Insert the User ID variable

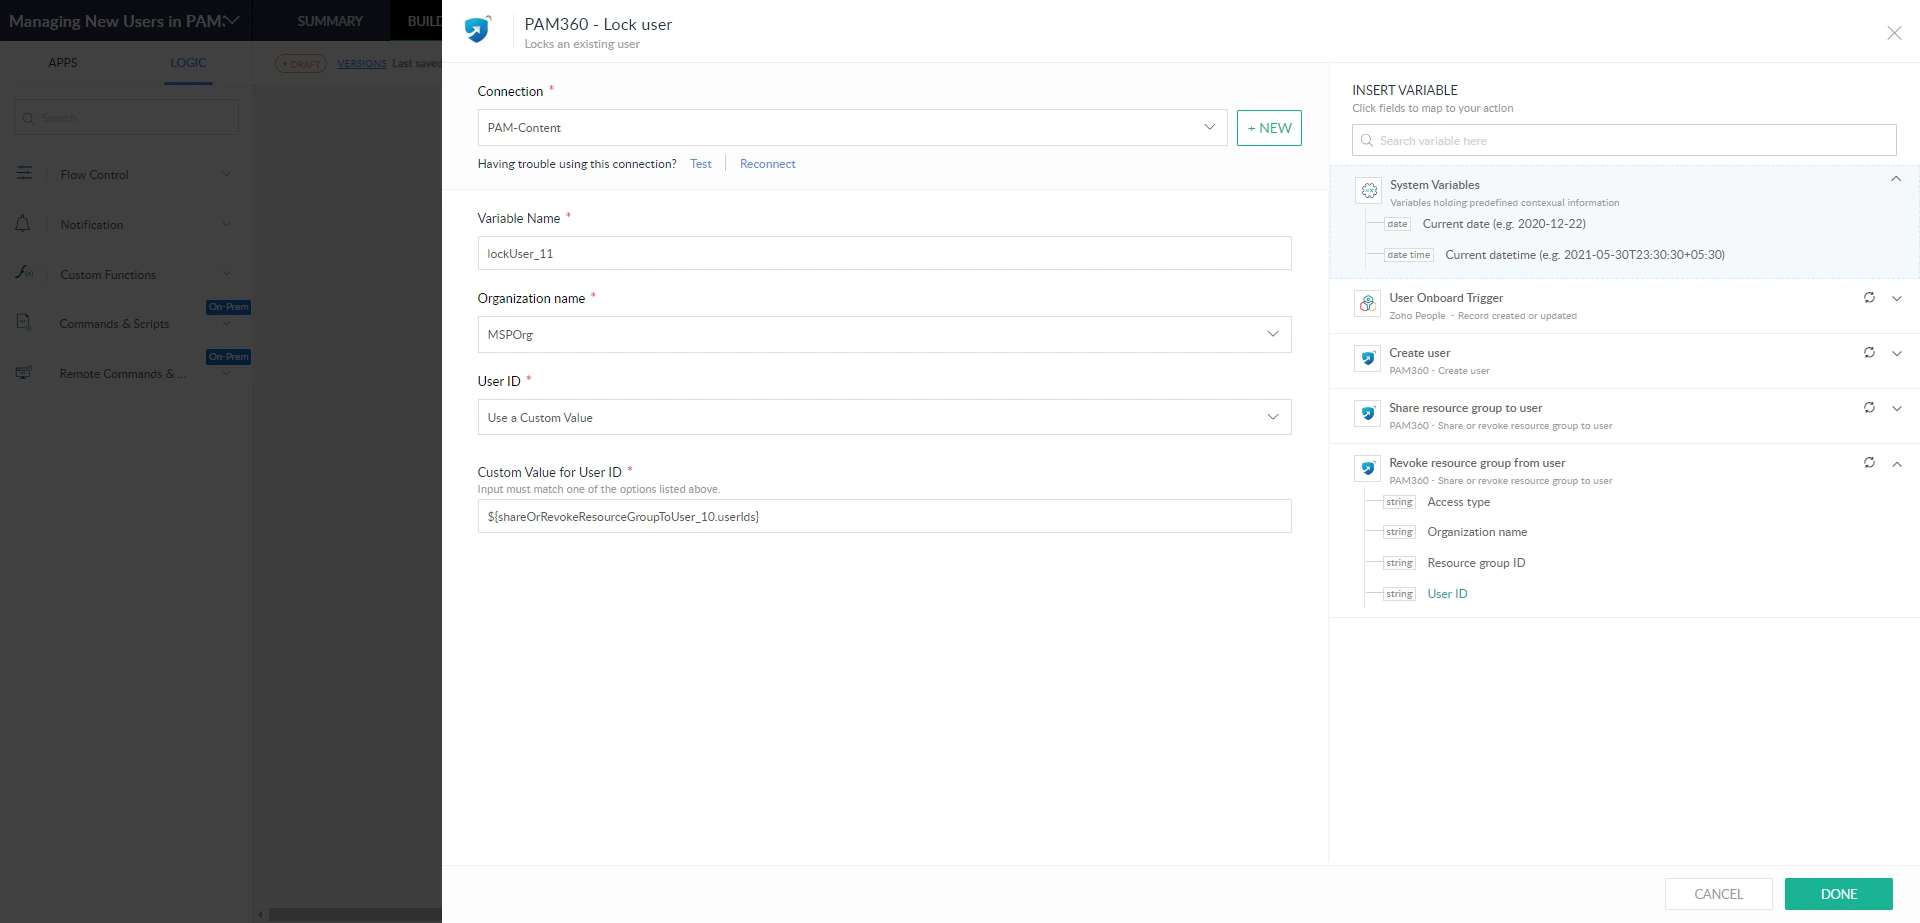pyautogui.click(x=1447, y=594)
